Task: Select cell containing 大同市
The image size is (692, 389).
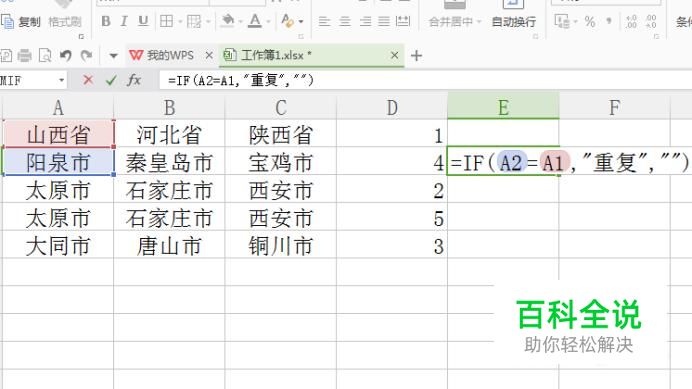Action: 58,246
